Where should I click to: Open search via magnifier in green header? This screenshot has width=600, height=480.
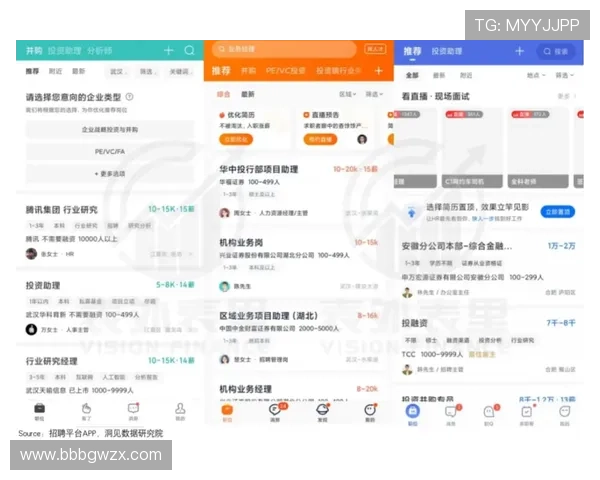click(189, 50)
